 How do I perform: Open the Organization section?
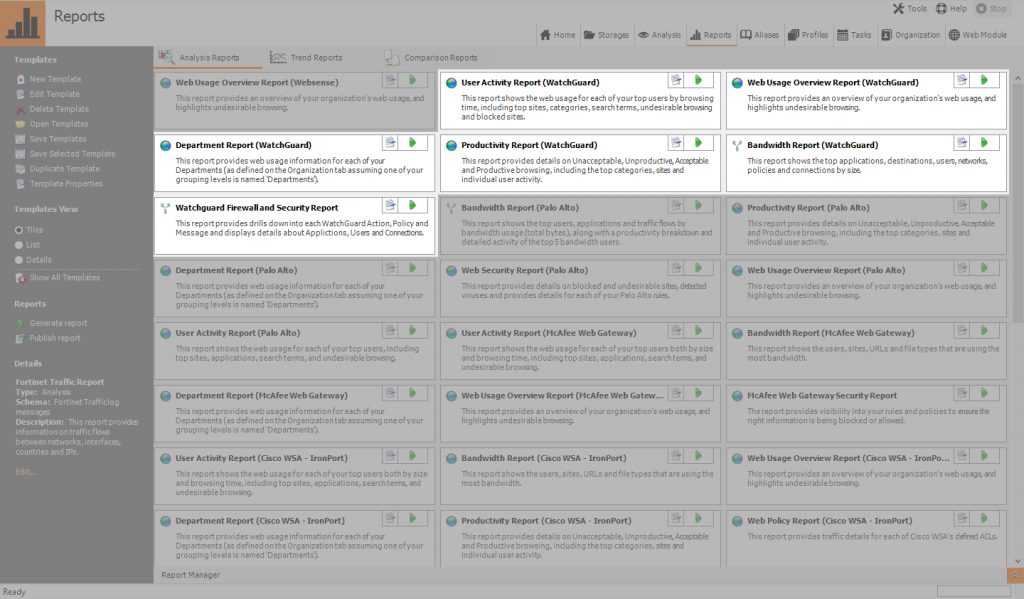910,35
